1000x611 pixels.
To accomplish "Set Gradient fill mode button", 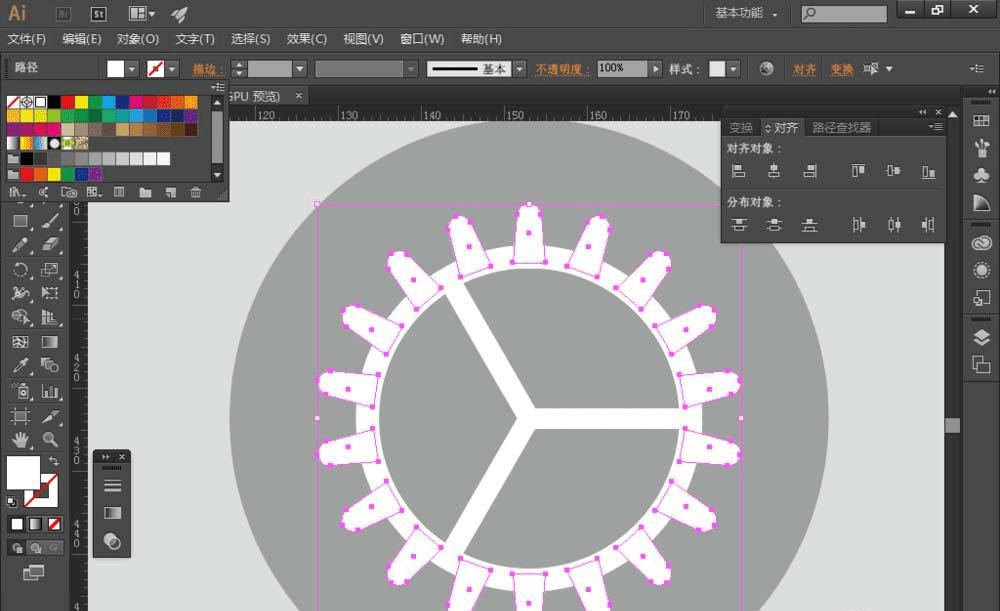I will (36, 524).
